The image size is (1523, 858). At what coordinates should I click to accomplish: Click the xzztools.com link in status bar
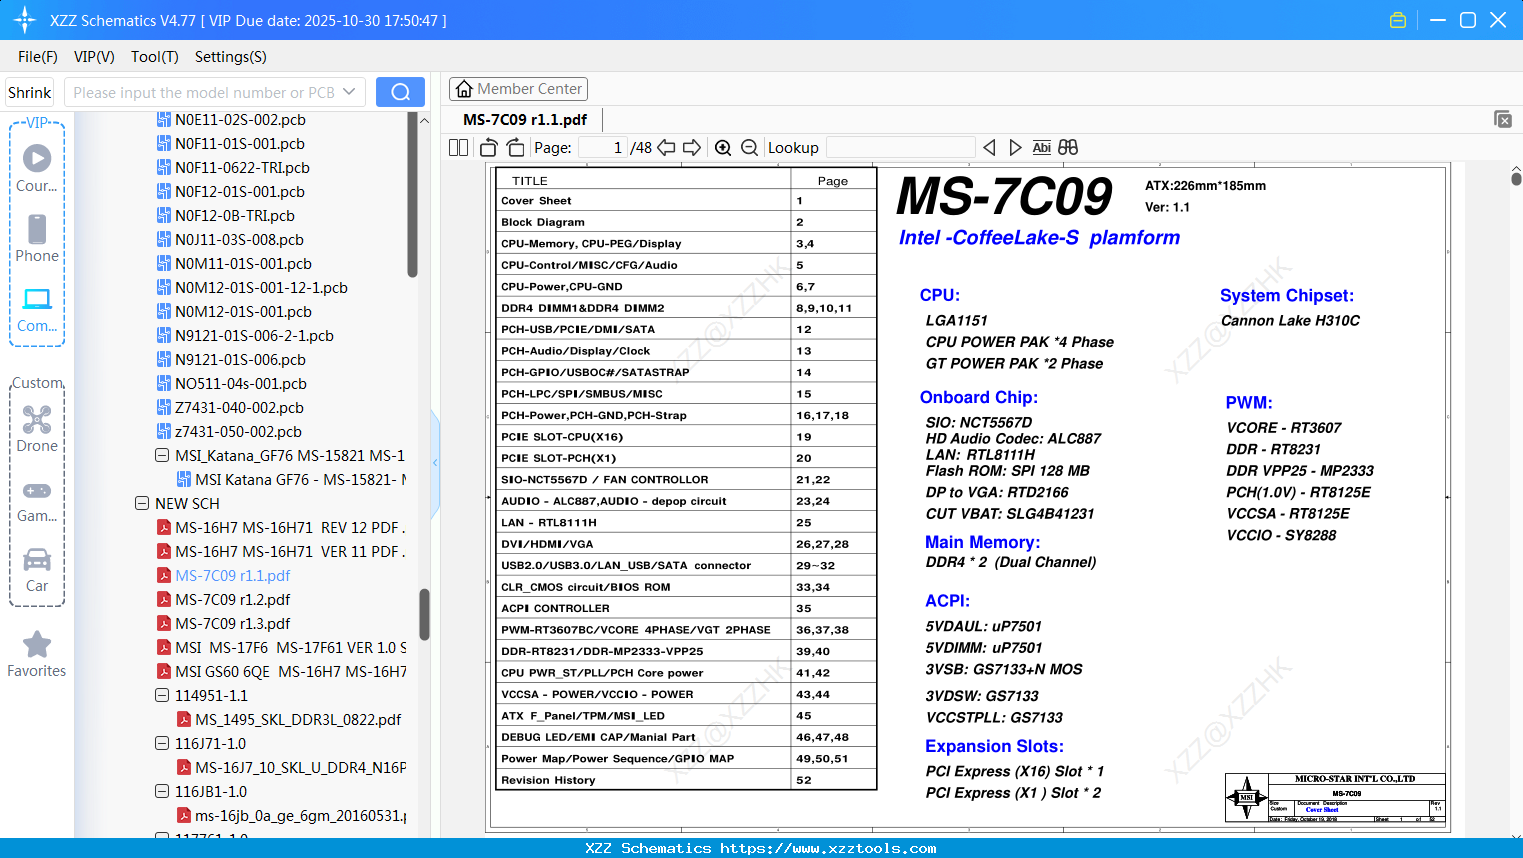coord(829,848)
